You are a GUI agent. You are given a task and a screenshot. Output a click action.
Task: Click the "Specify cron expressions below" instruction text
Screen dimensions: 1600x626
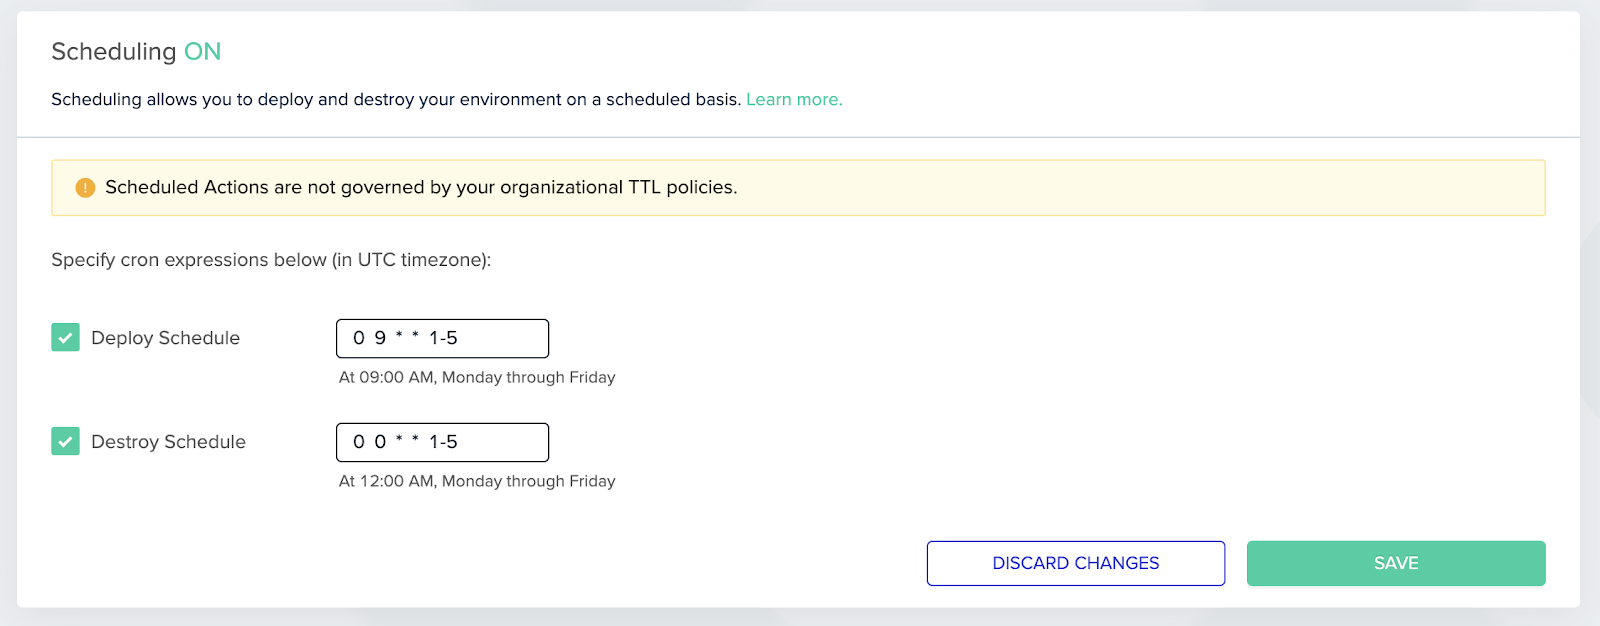(x=270, y=260)
